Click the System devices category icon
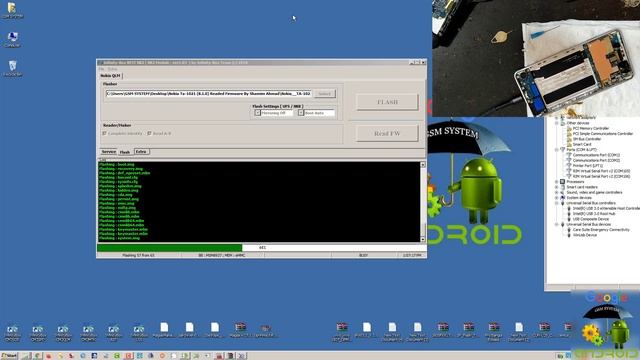 [x=563, y=198]
